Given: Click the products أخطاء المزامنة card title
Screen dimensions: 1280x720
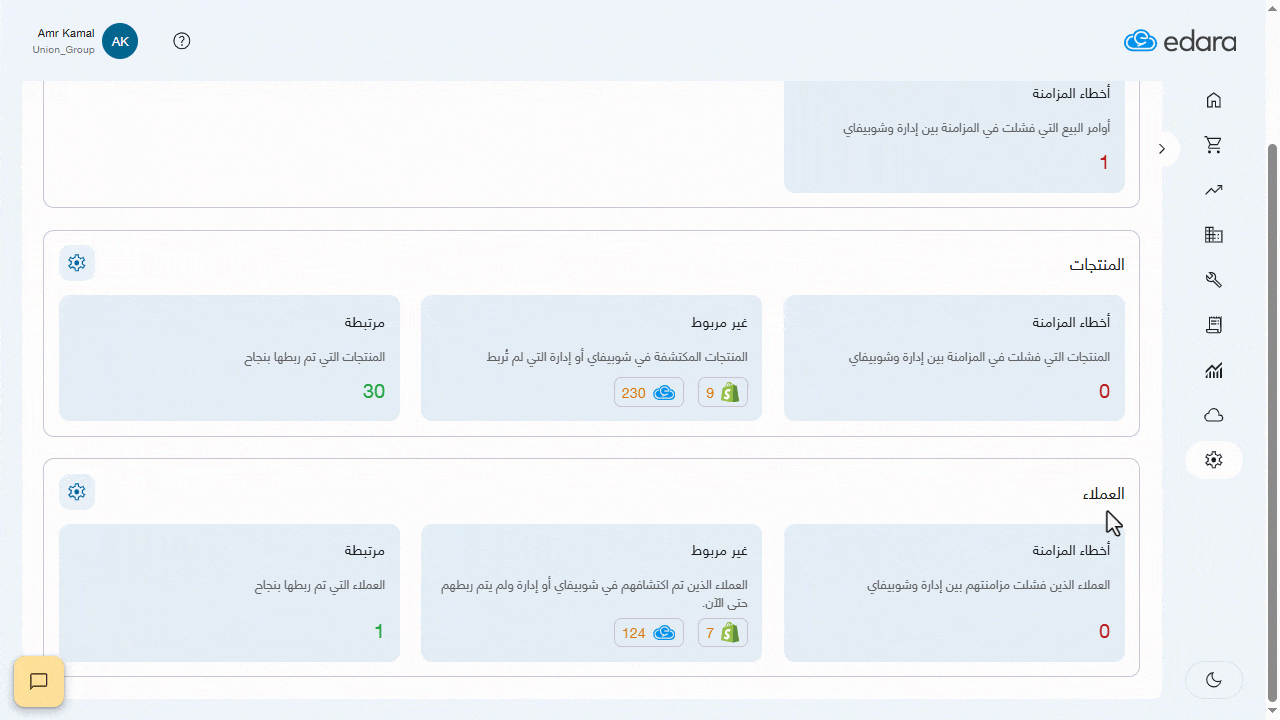Looking at the screenshot, I should [1071, 323].
